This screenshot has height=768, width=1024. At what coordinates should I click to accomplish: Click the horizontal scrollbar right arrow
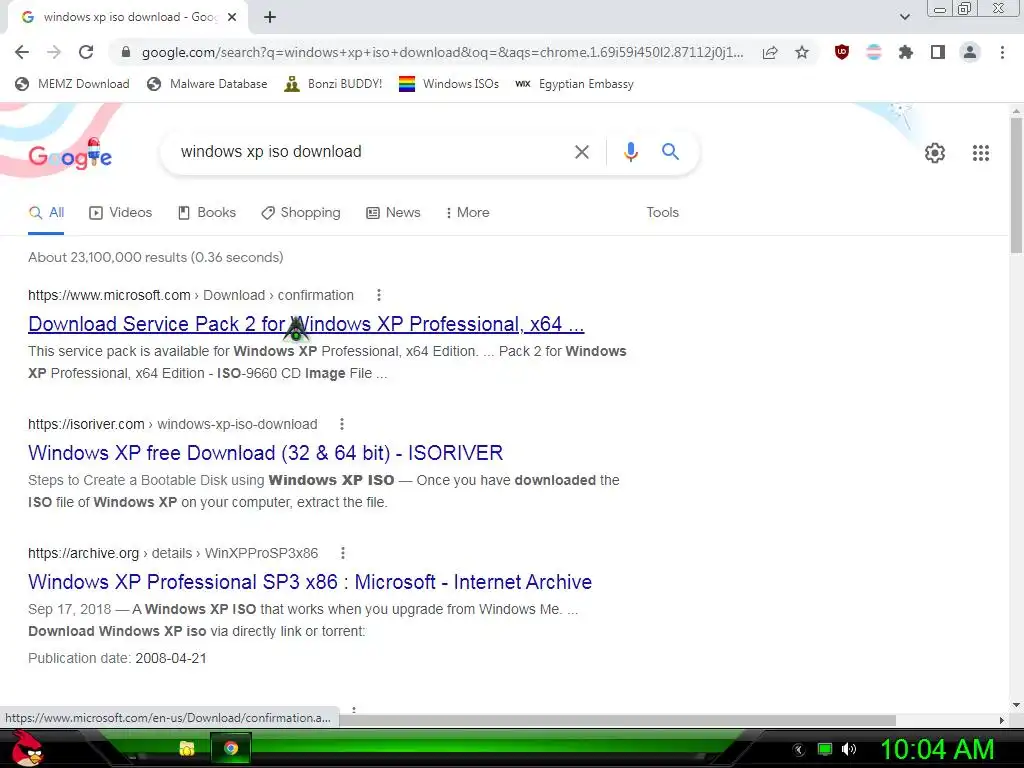point(1002,720)
